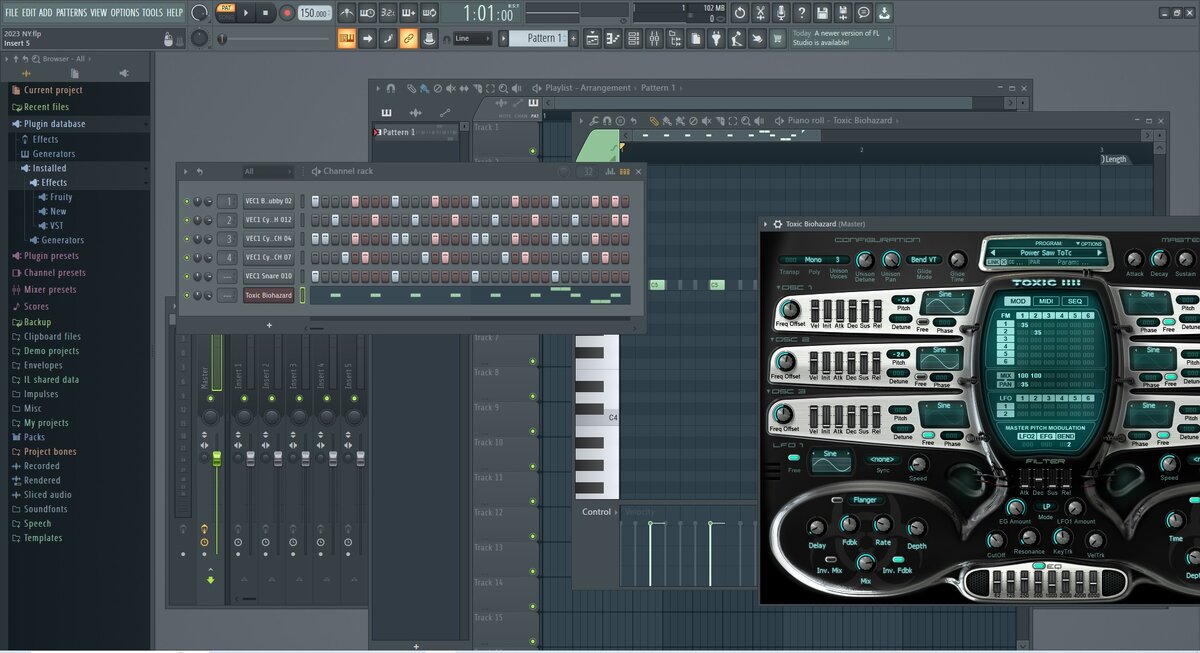Click the Toxic Biohazard gear settings icon
1200x653 pixels.
(x=777, y=224)
